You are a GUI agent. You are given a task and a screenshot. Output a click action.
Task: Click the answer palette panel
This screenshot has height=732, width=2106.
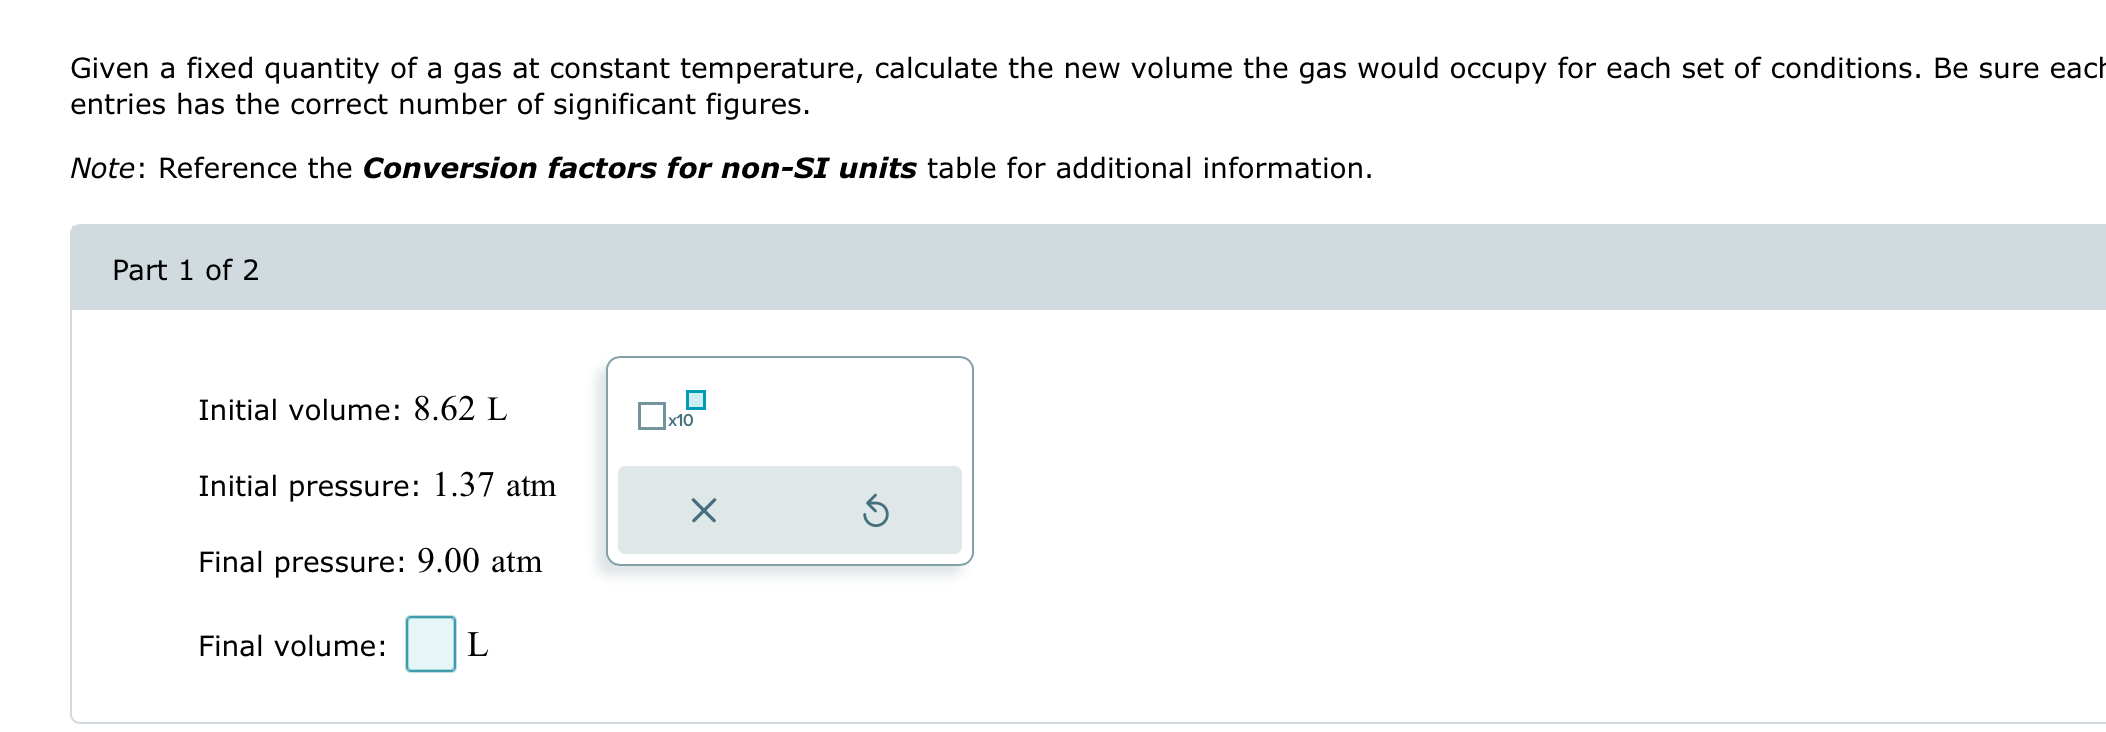pyautogui.click(x=789, y=460)
